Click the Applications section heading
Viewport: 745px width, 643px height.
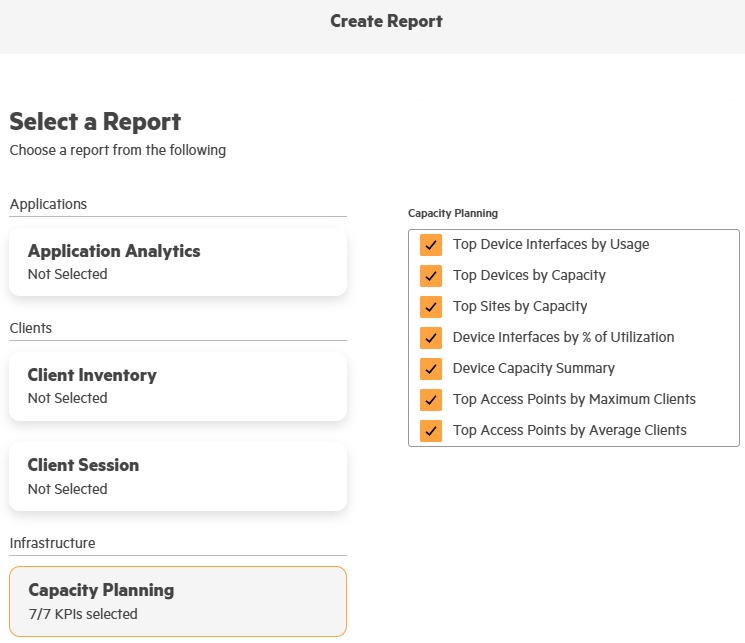pyautogui.click(x=49, y=204)
